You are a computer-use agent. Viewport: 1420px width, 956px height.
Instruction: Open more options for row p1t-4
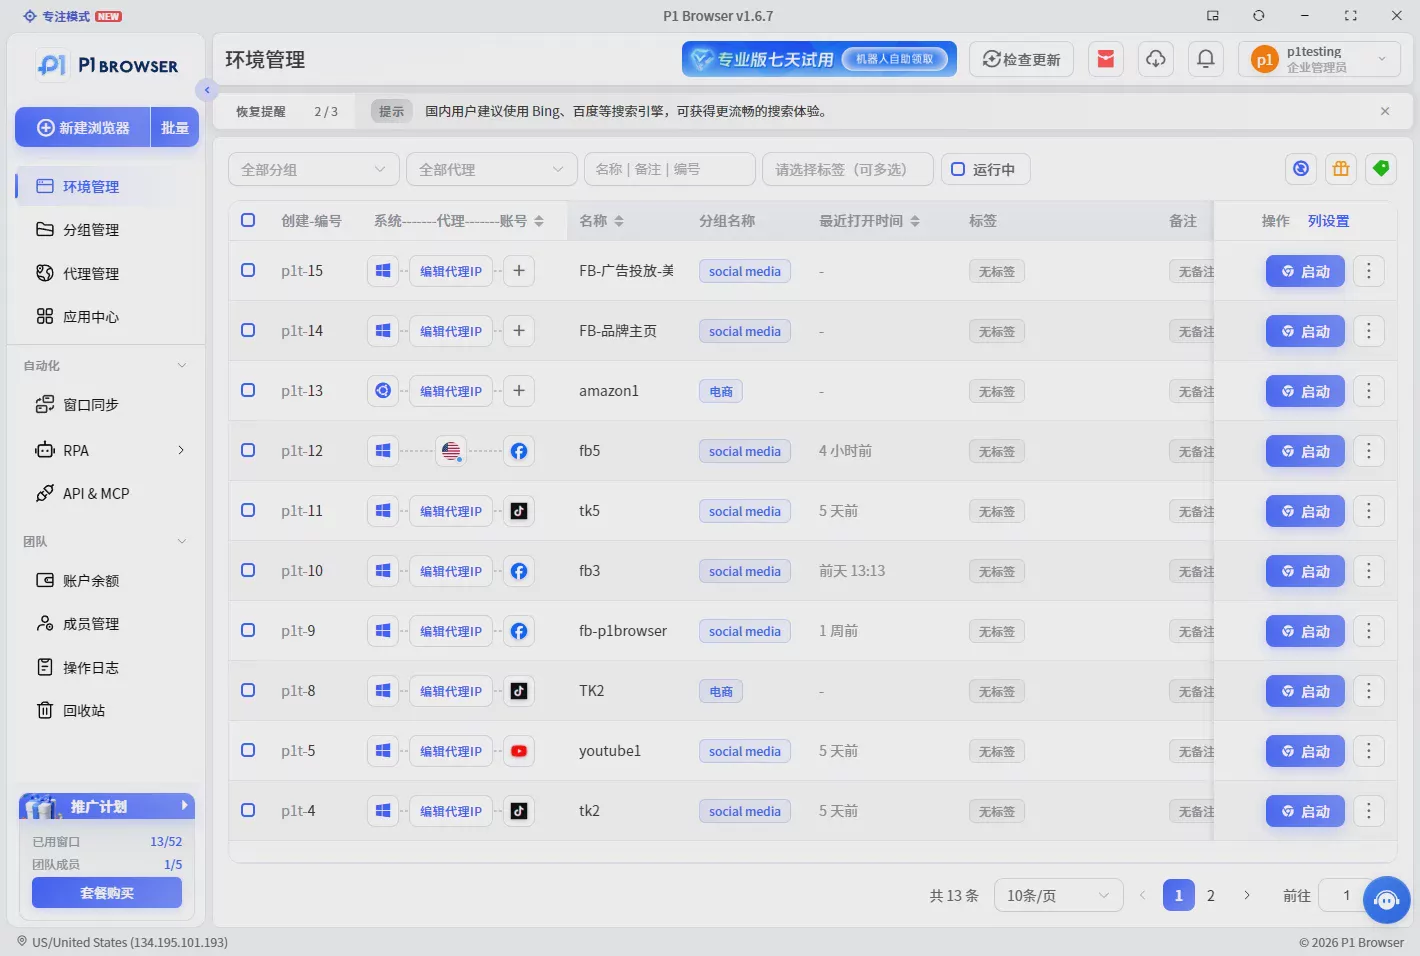tap(1369, 811)
